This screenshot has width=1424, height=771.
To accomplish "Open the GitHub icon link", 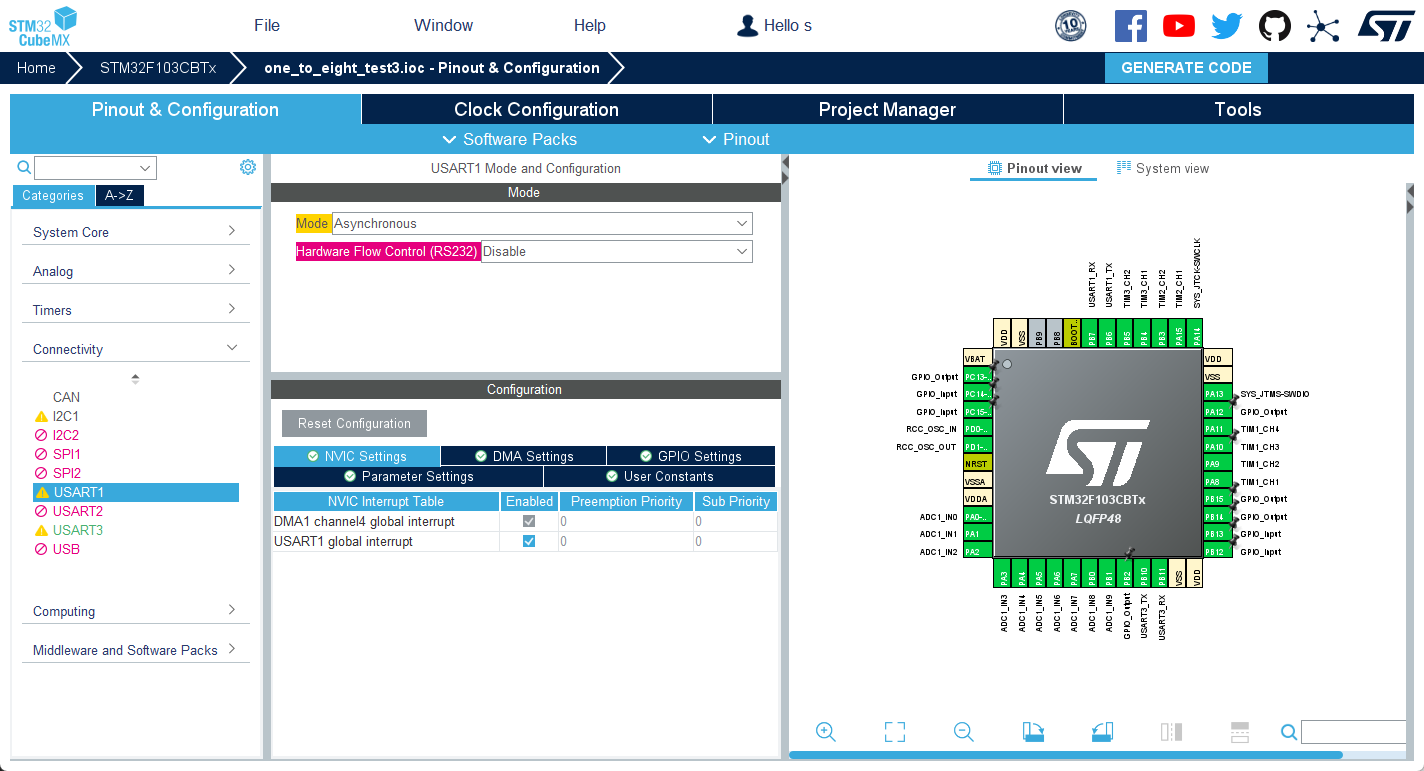I will [1275, 26].
